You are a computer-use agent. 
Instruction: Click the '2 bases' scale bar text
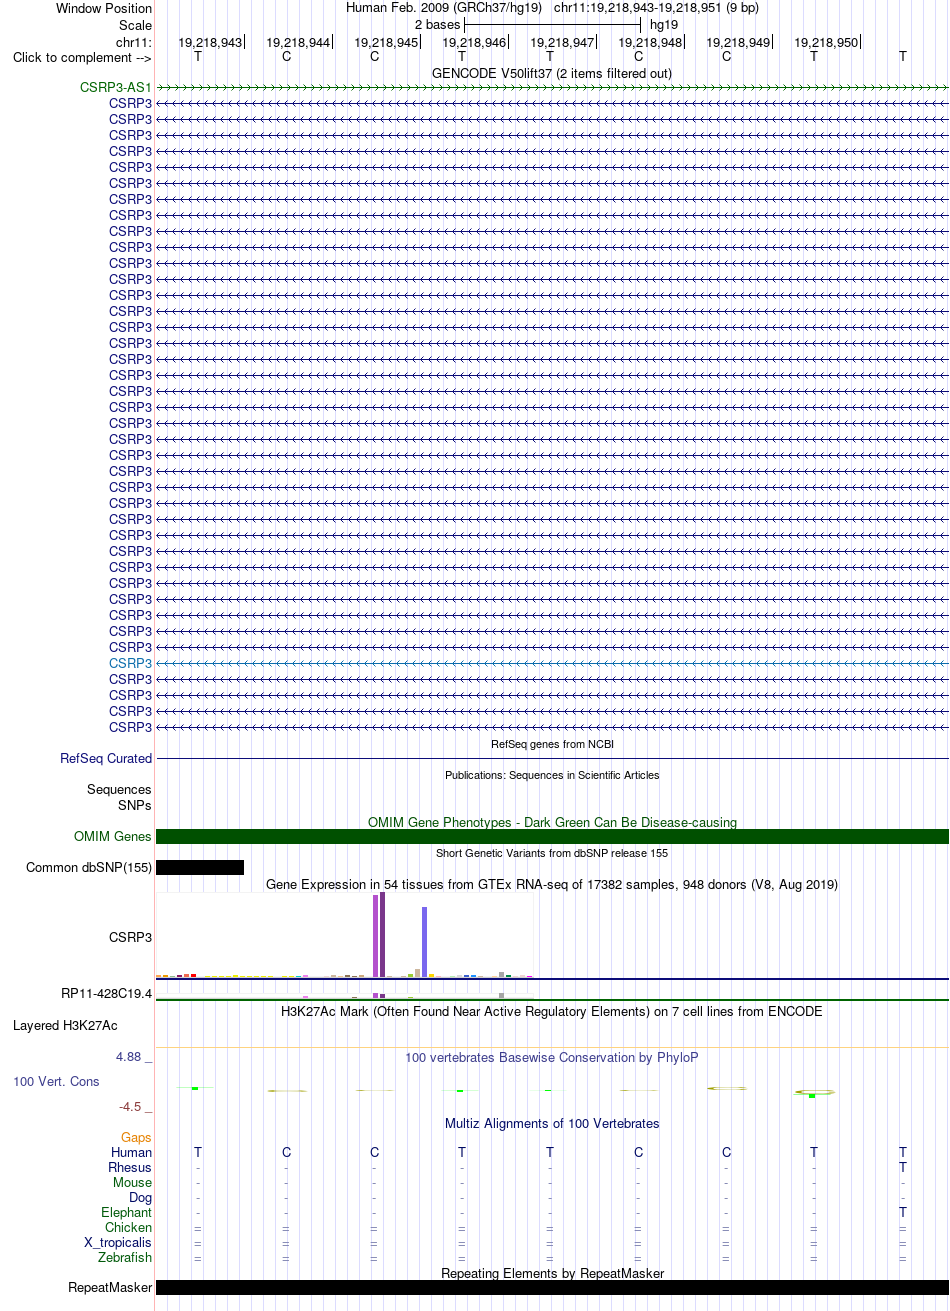pos(437,24)
